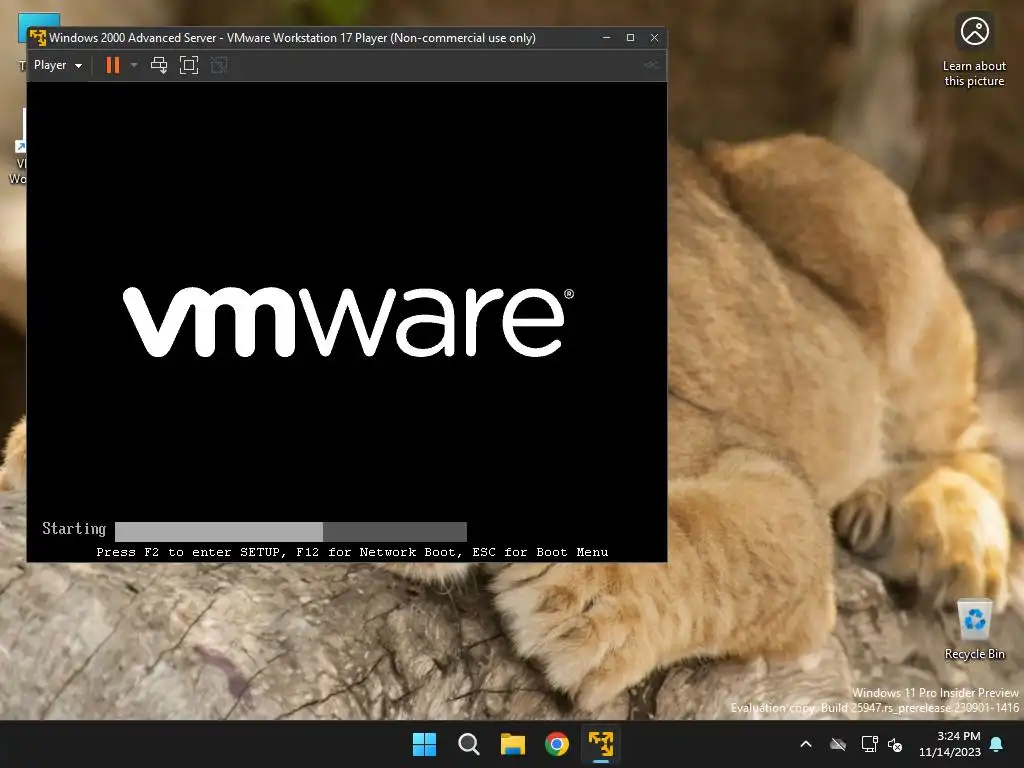Viewport: 1024px width, 768px height.
Task: Open the OneDrive tray icon
Action: coord(838,744)
